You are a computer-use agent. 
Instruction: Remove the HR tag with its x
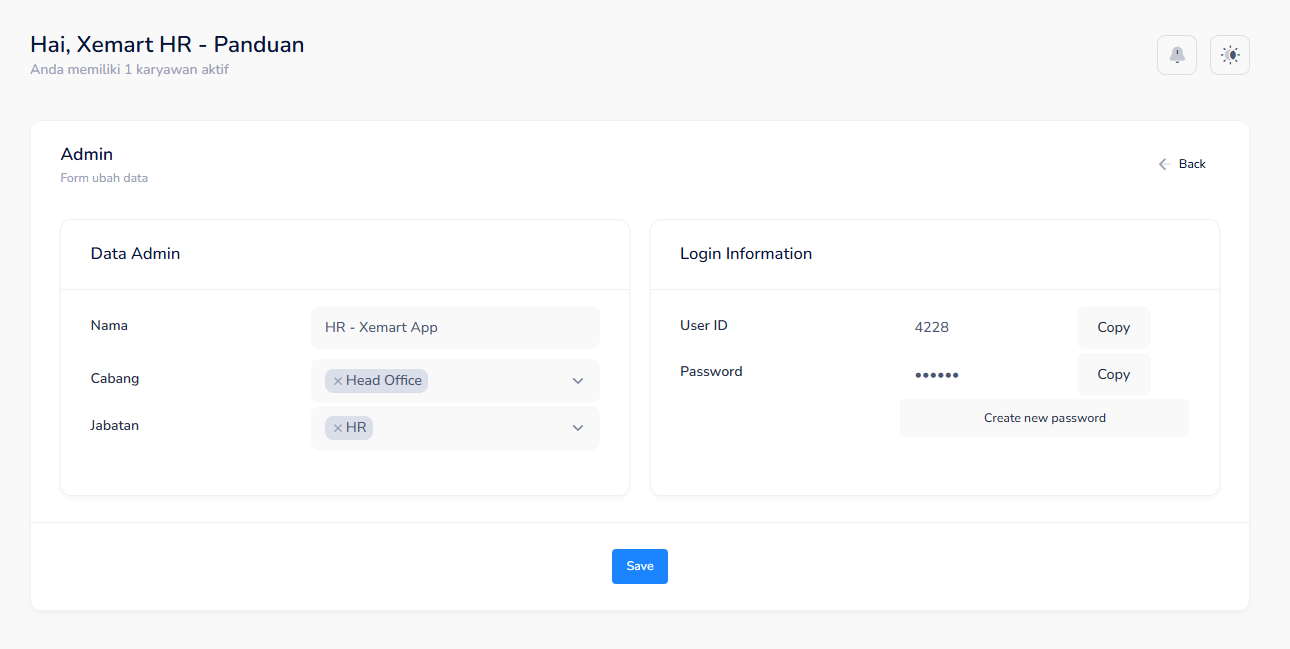click(338, 428)
